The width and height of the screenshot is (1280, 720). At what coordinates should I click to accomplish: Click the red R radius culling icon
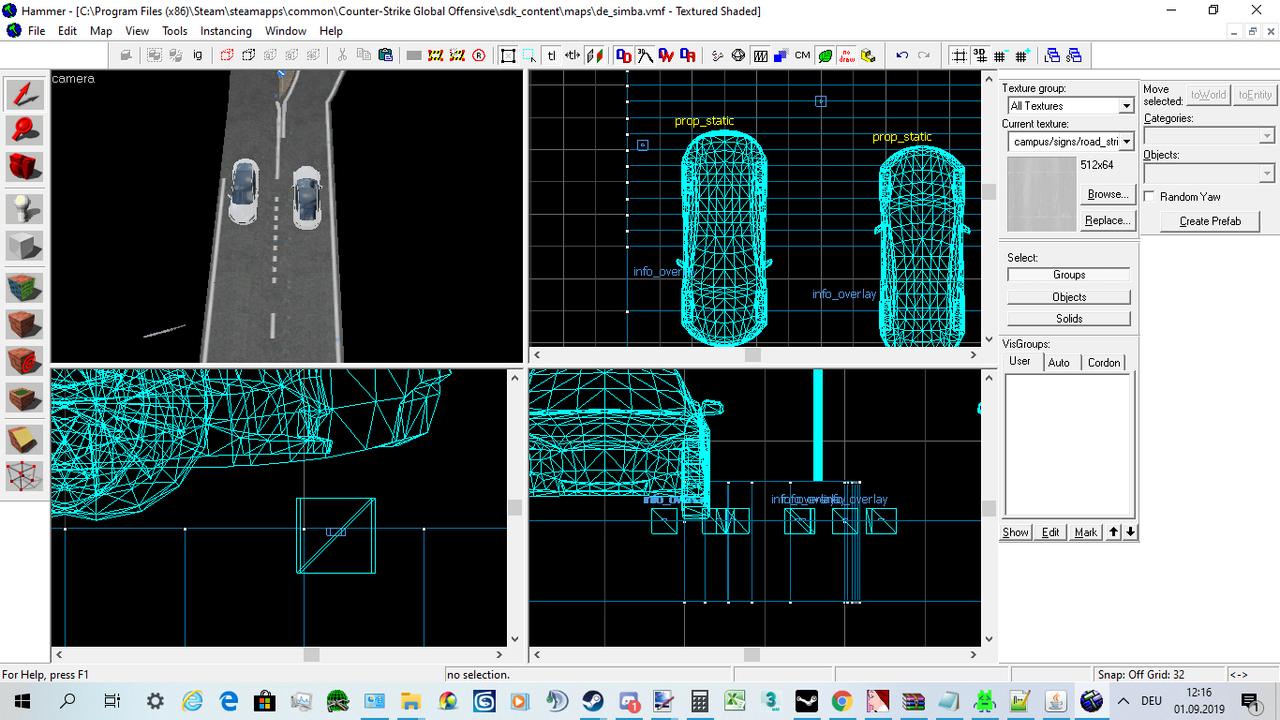tap(479, 56)
